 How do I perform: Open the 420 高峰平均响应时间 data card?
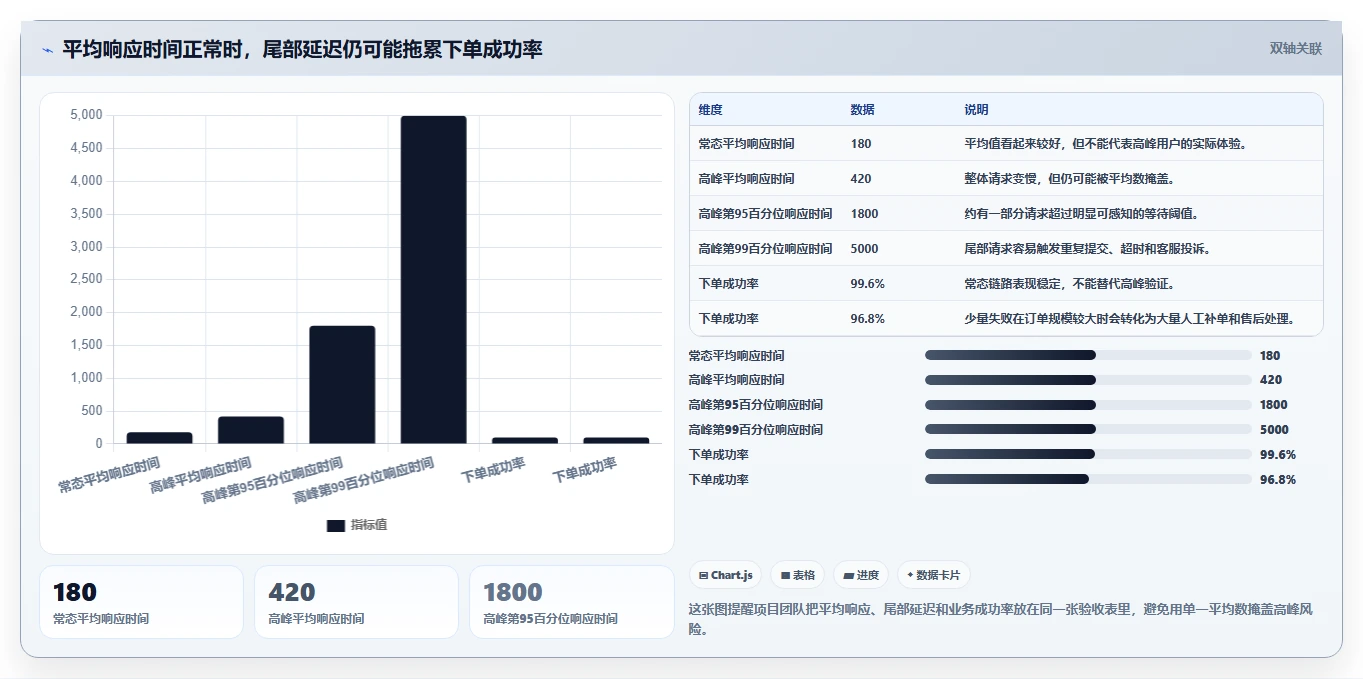pyautogui.click(x=356, y=602)
